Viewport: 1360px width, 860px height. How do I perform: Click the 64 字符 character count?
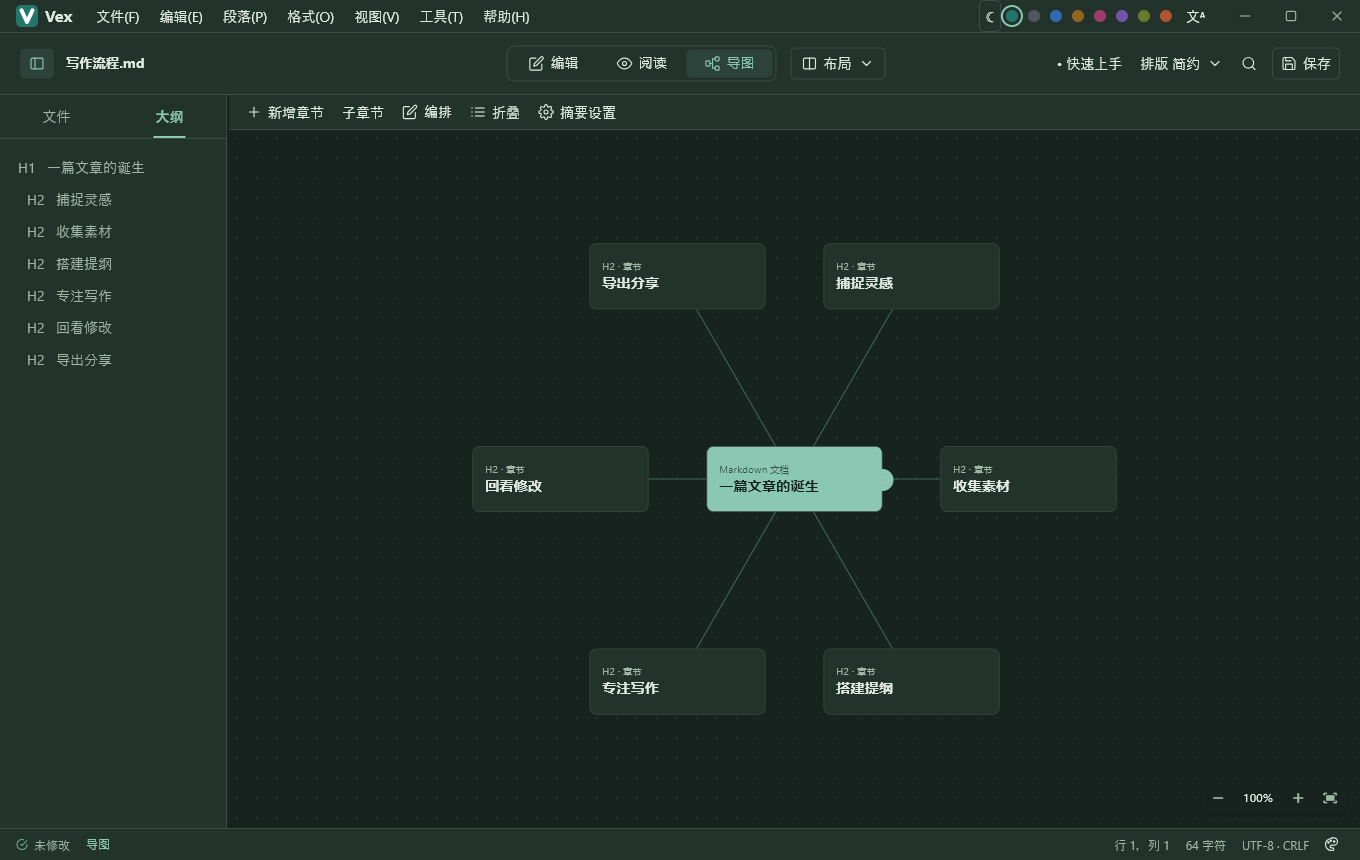pos(1205,845)
